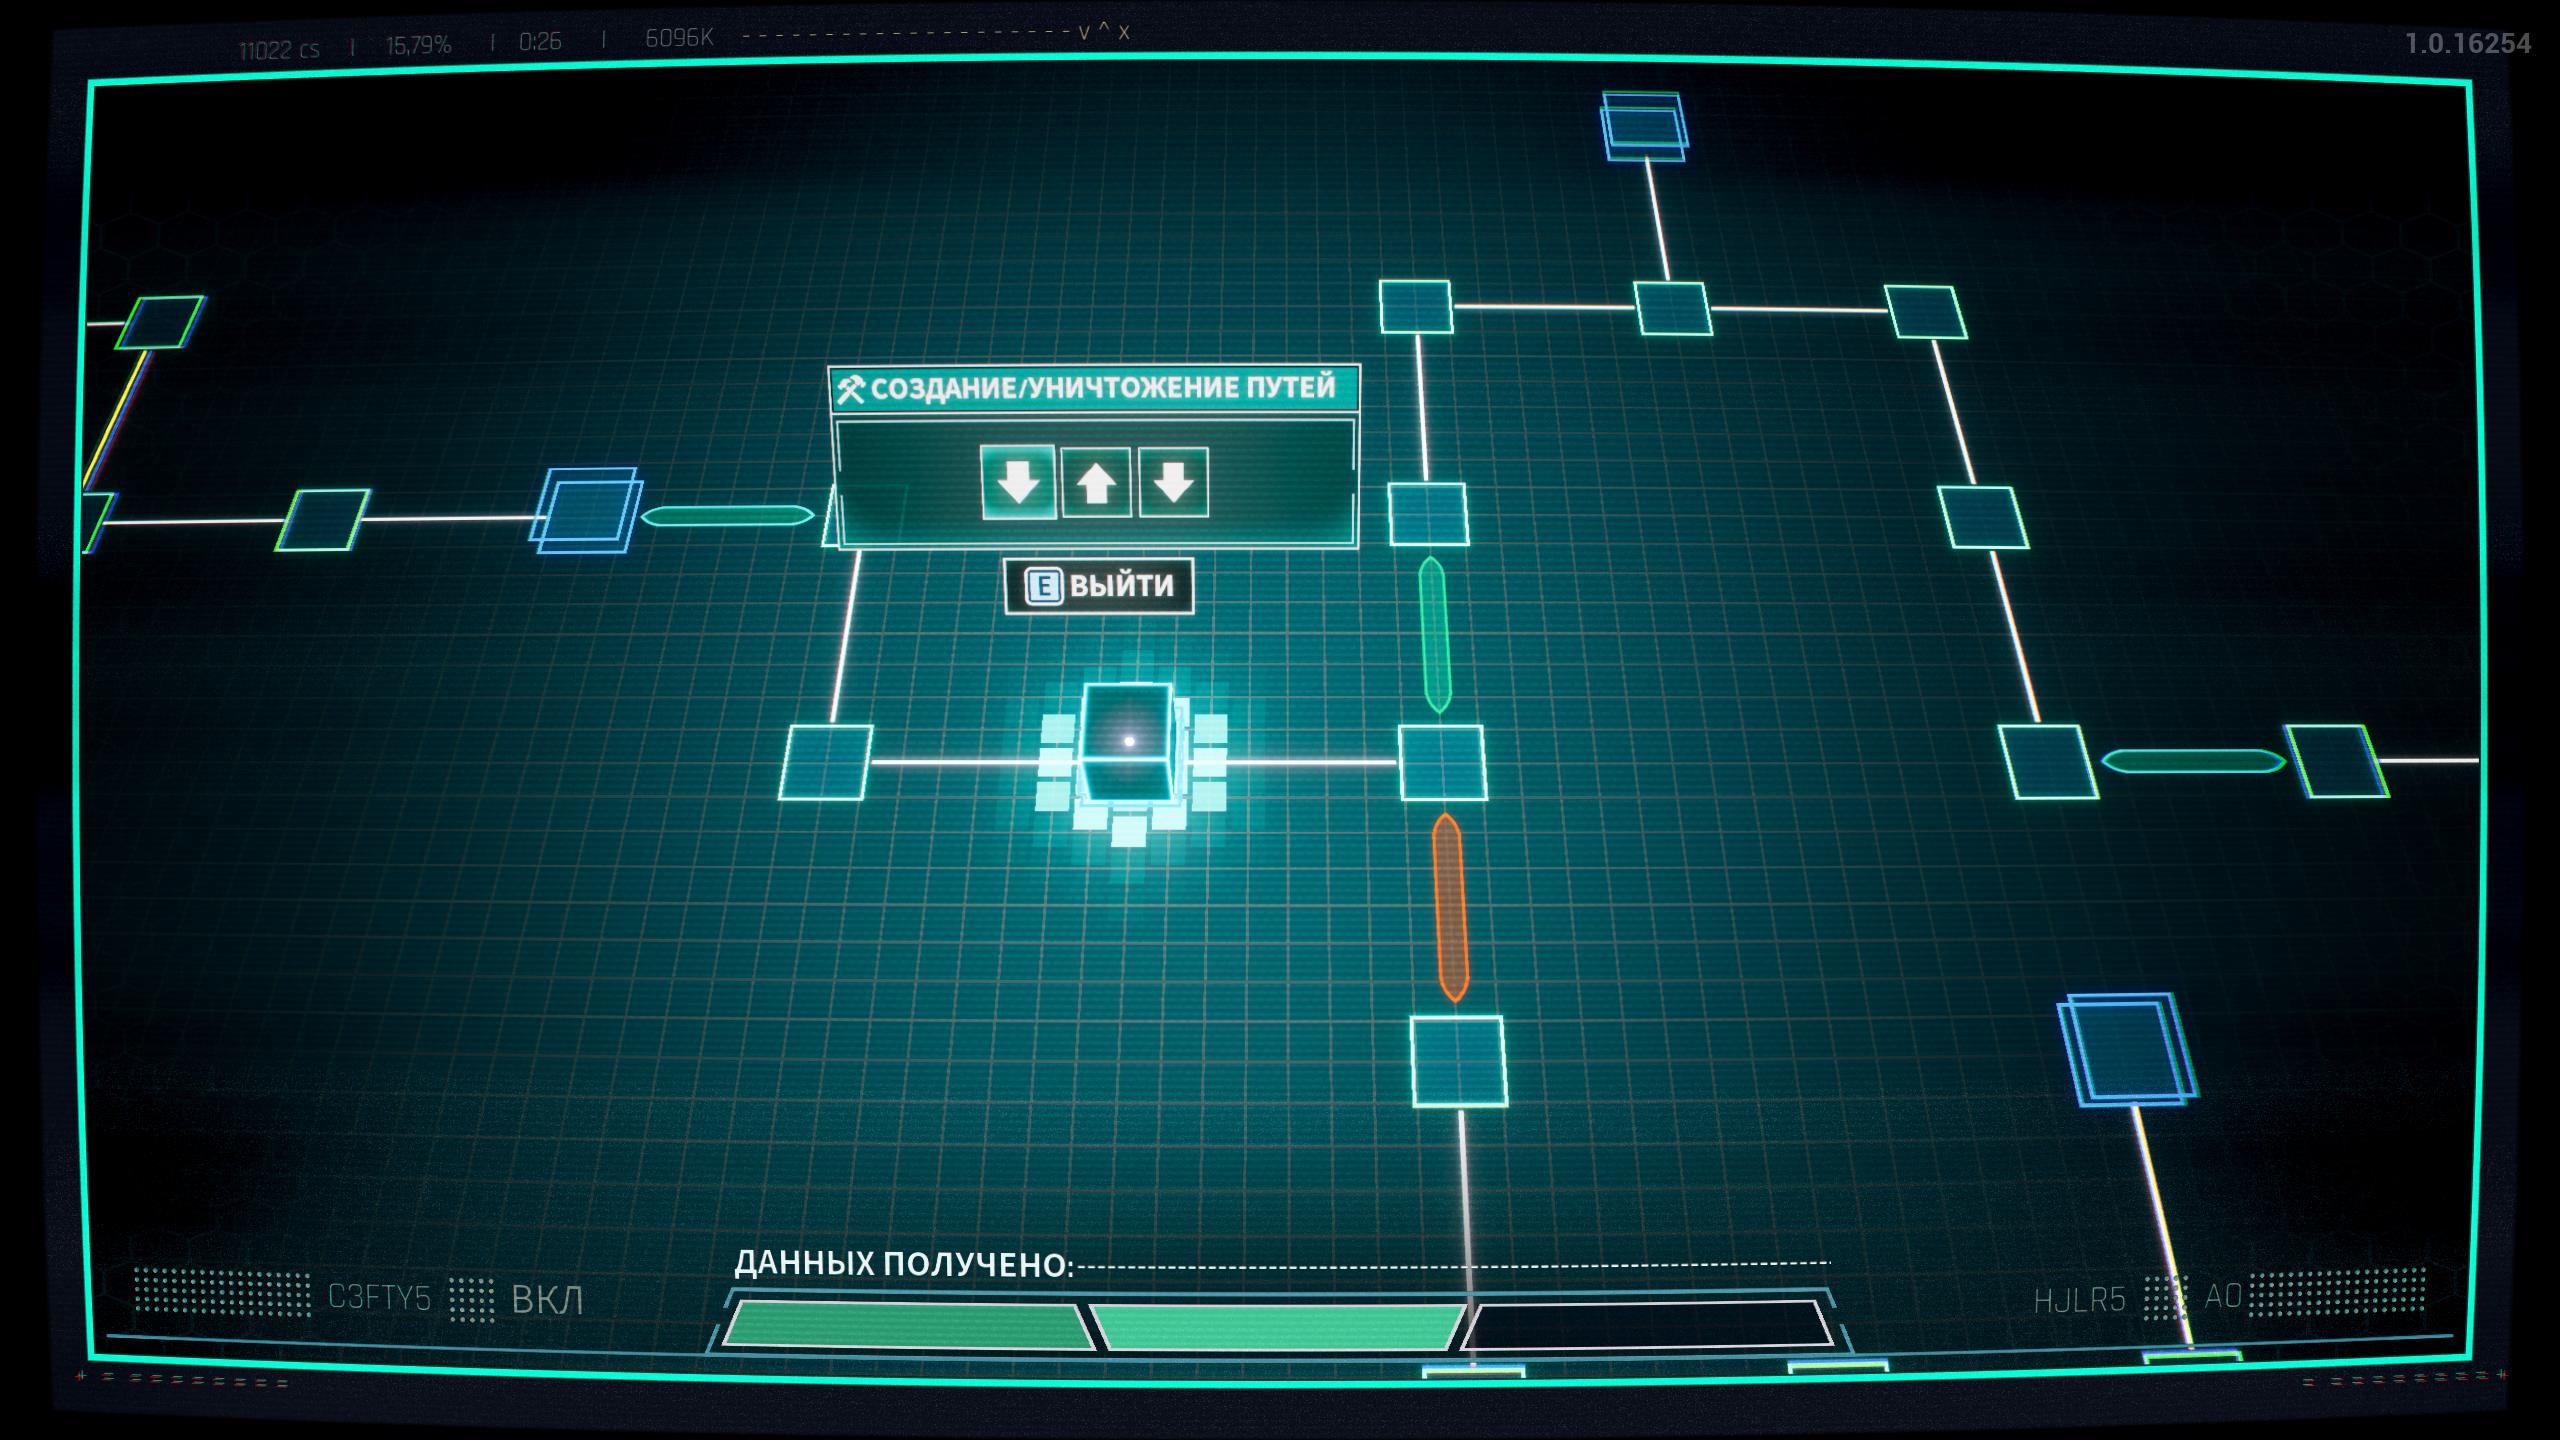
Task: Select the glowing cube in the center
Action: pos(1128,742)
